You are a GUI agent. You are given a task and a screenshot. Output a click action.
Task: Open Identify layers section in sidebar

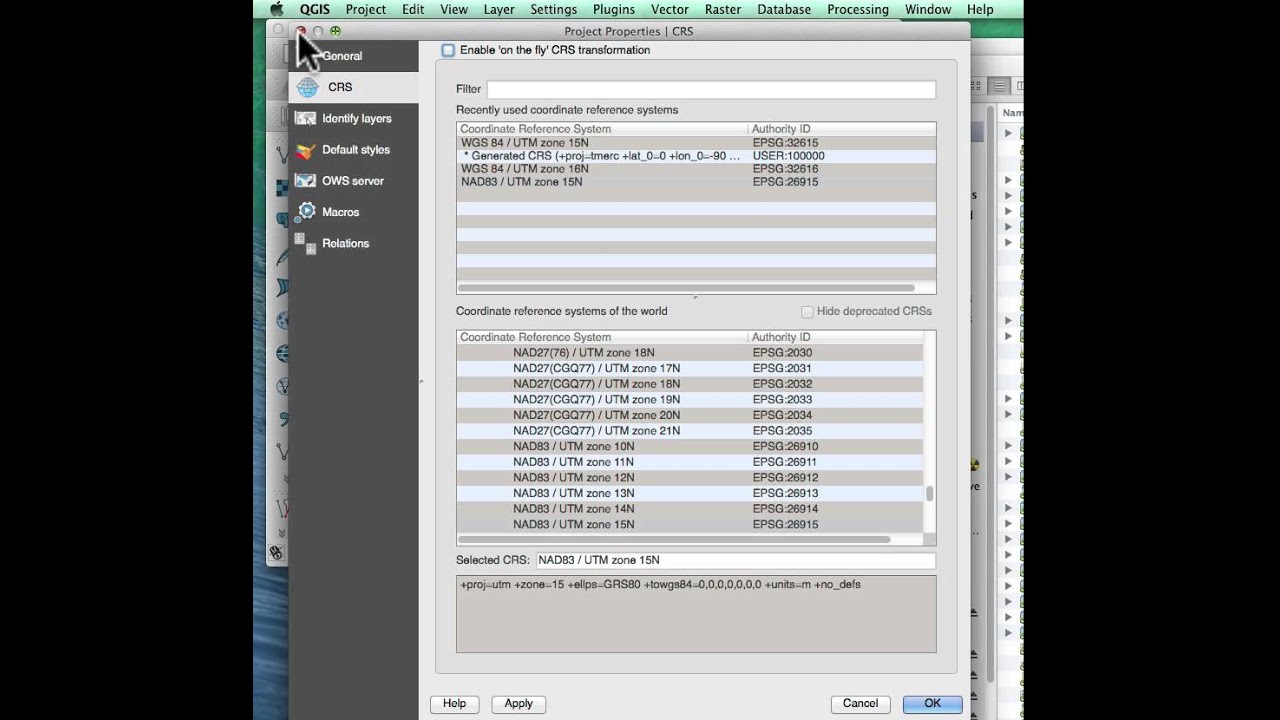(354, 118)
